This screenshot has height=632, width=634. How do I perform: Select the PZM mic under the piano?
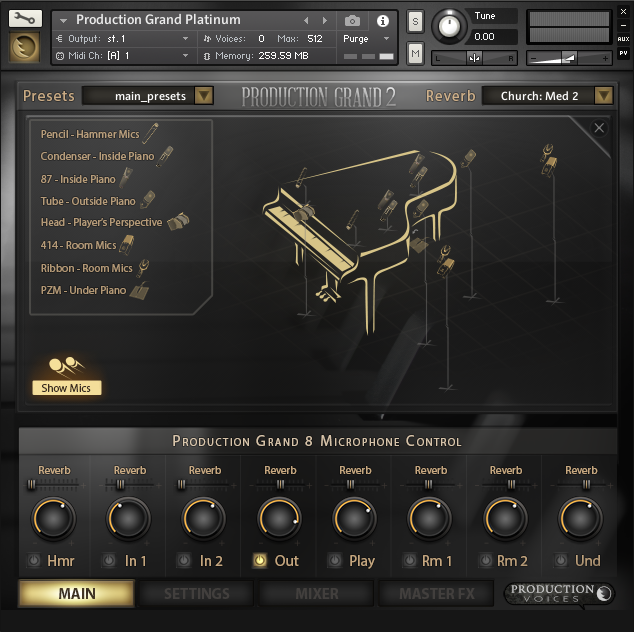[418, 243]
